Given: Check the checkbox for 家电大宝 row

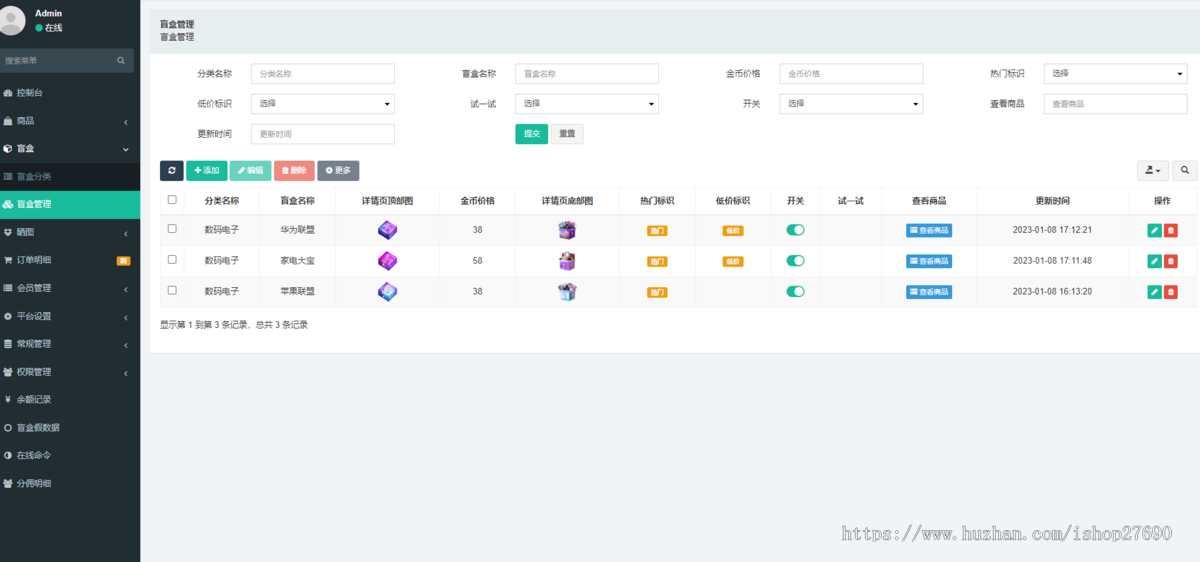Looking at the screenshot, I should 172,259.
